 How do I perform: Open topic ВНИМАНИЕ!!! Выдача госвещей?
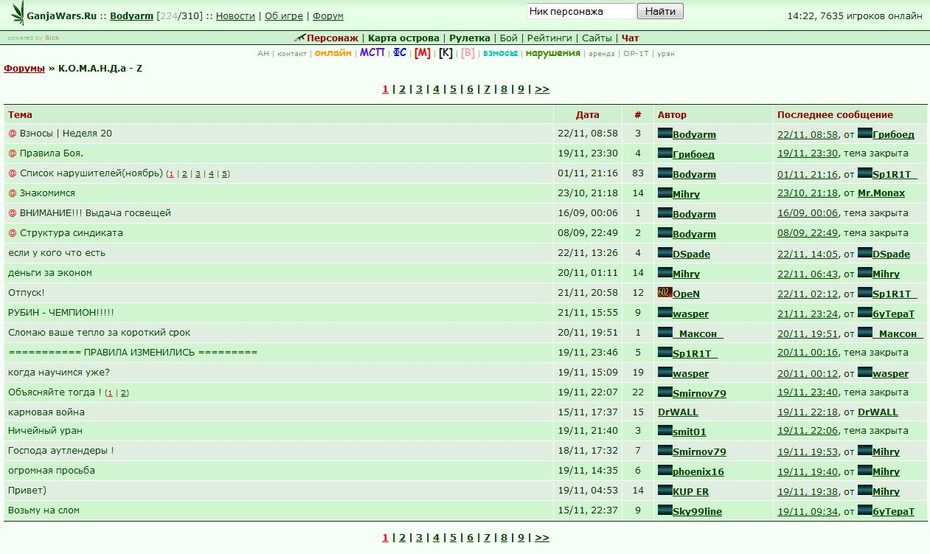click(95, 213)
